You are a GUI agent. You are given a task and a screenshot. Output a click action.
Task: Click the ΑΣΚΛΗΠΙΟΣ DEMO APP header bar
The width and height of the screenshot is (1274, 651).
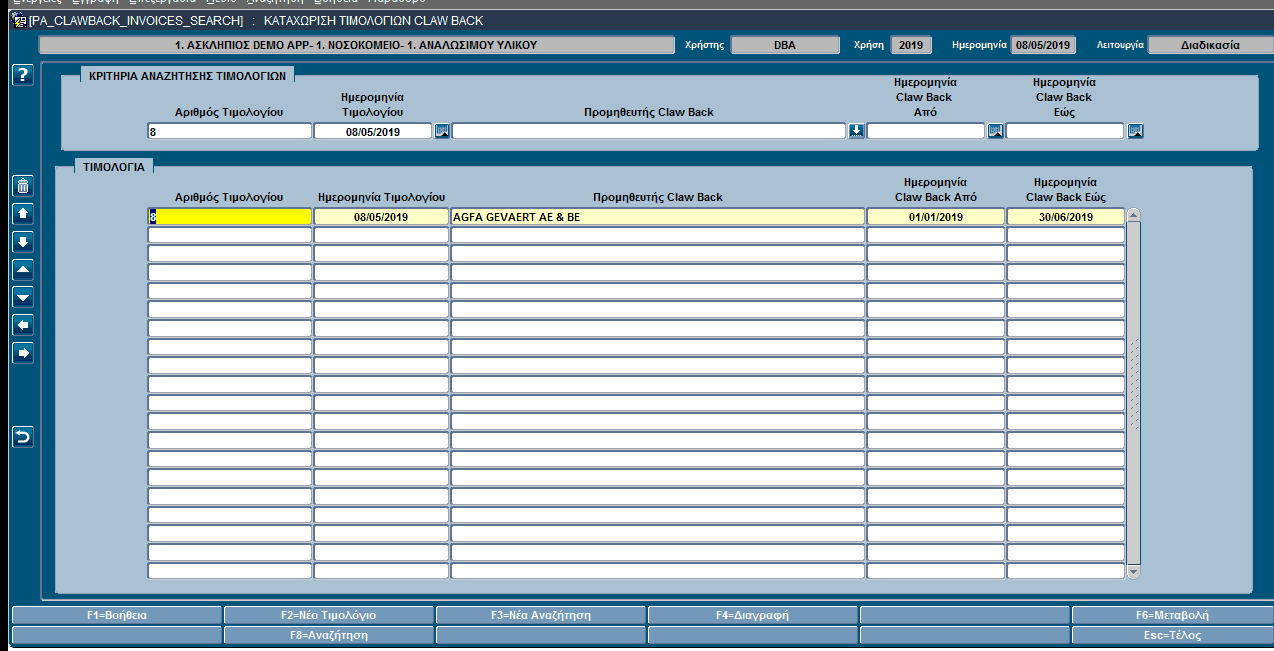[x=355, y=45]
